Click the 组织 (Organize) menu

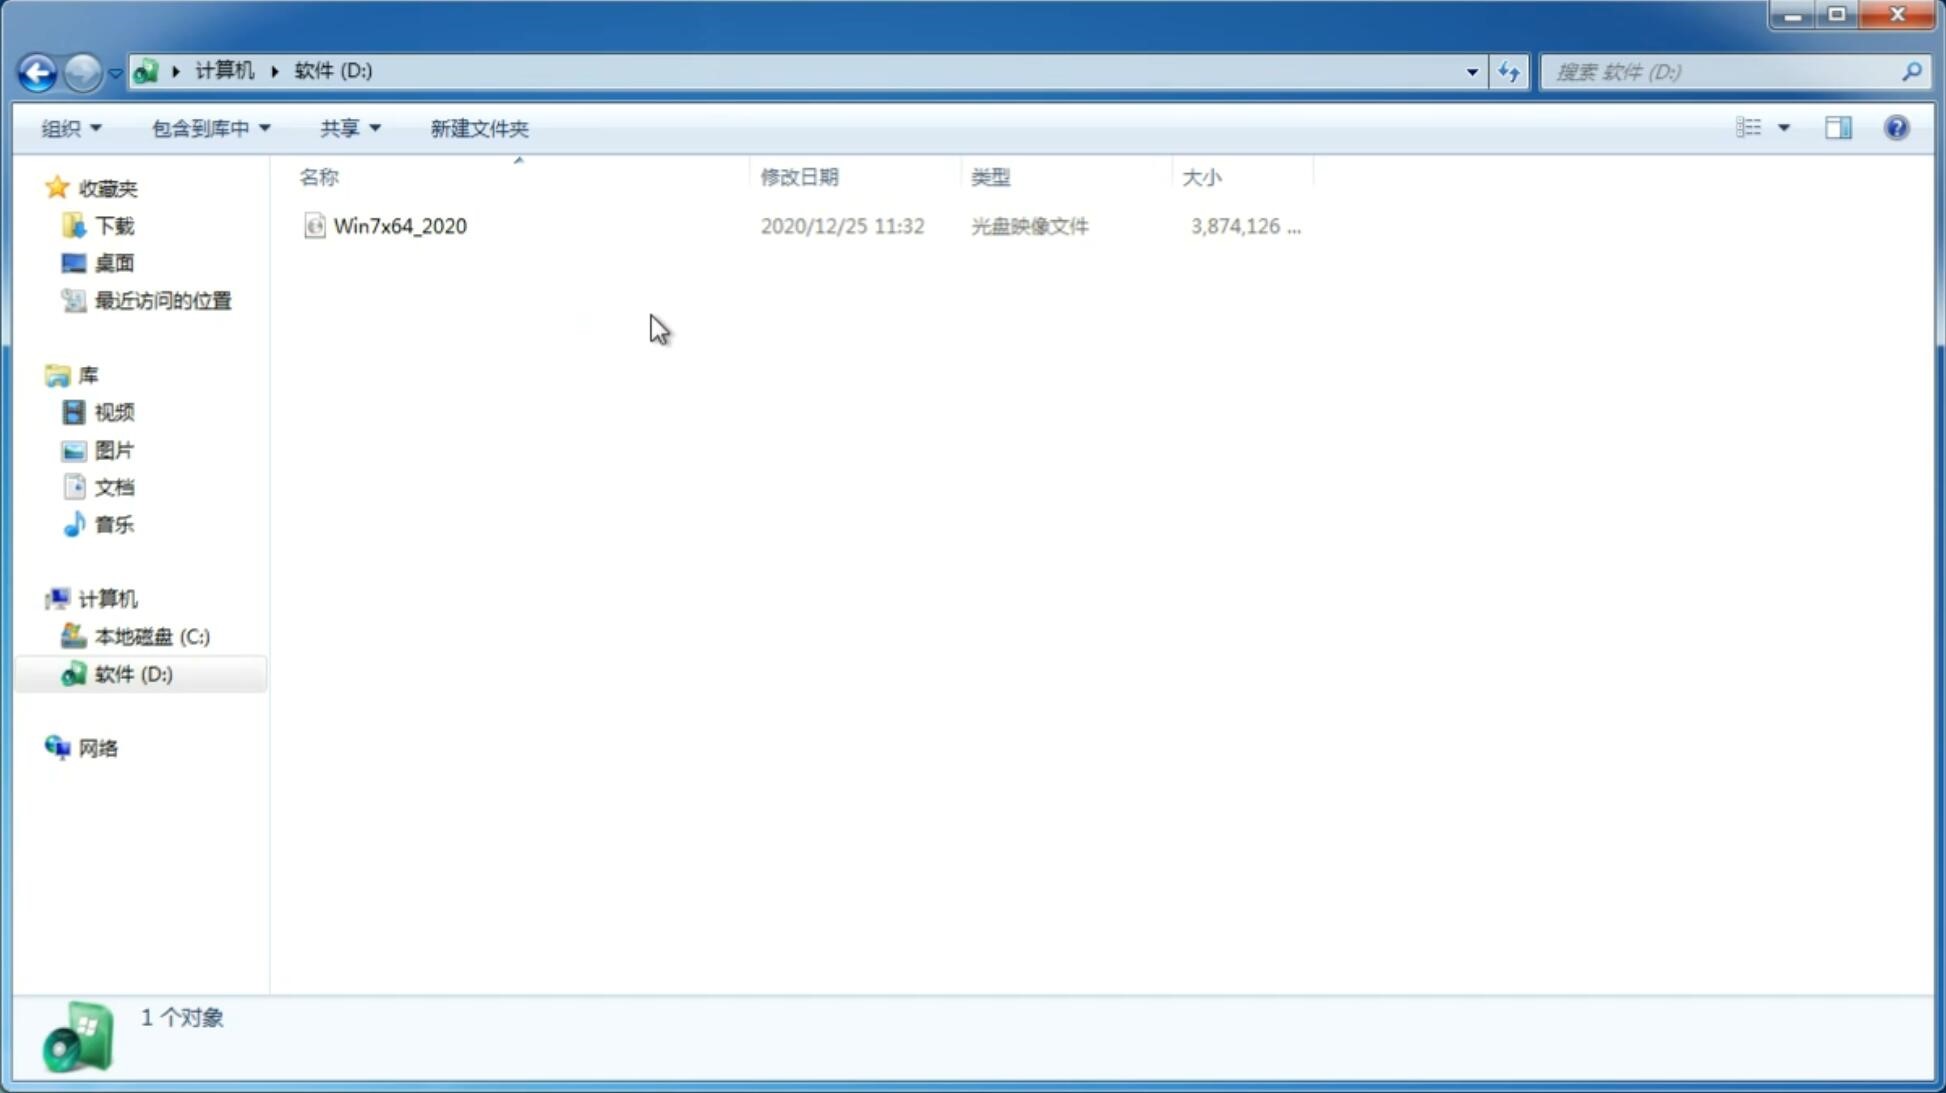pyautogui.click(x=70, y=127)
